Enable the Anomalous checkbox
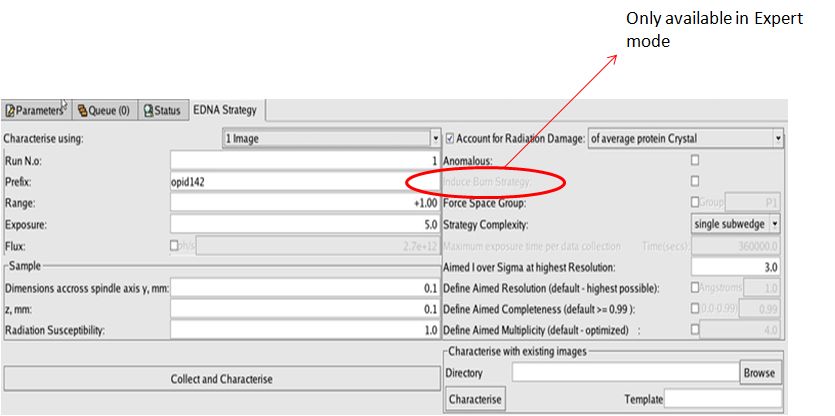The height and width of the screenshot is (416, 835). pos(695,160)
